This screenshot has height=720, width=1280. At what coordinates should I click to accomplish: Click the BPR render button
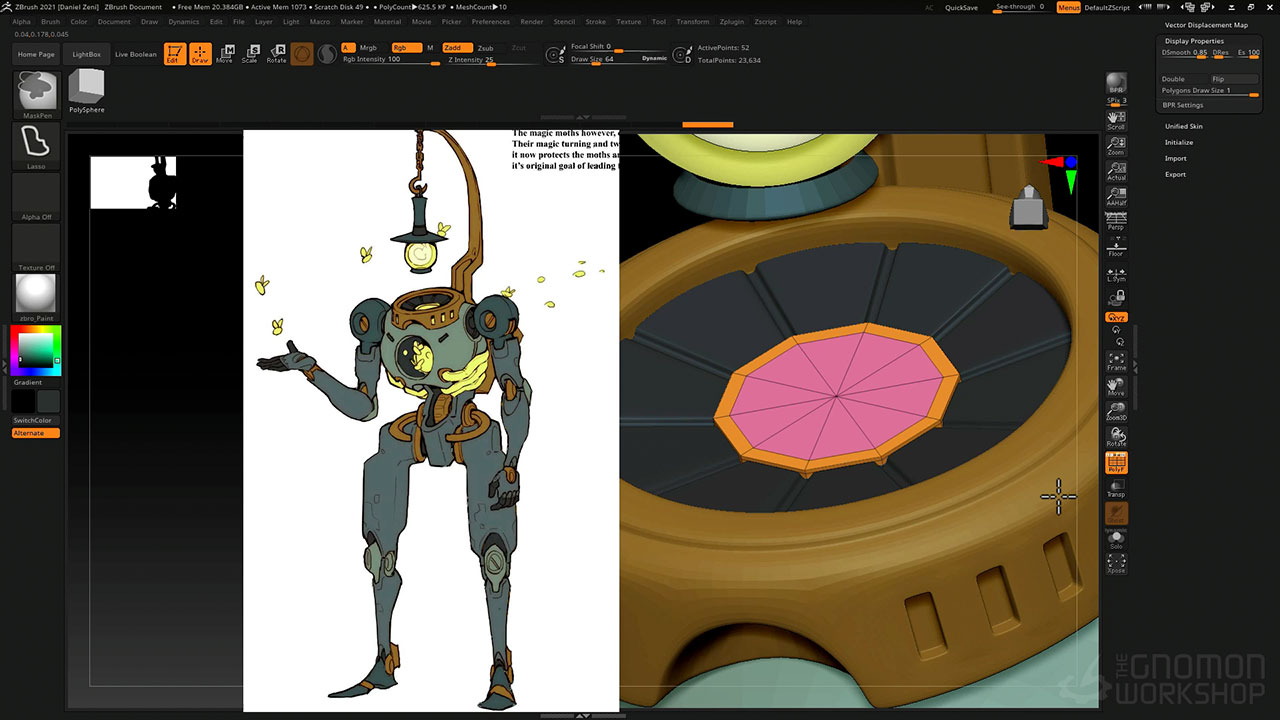(x=1116, y=83)
